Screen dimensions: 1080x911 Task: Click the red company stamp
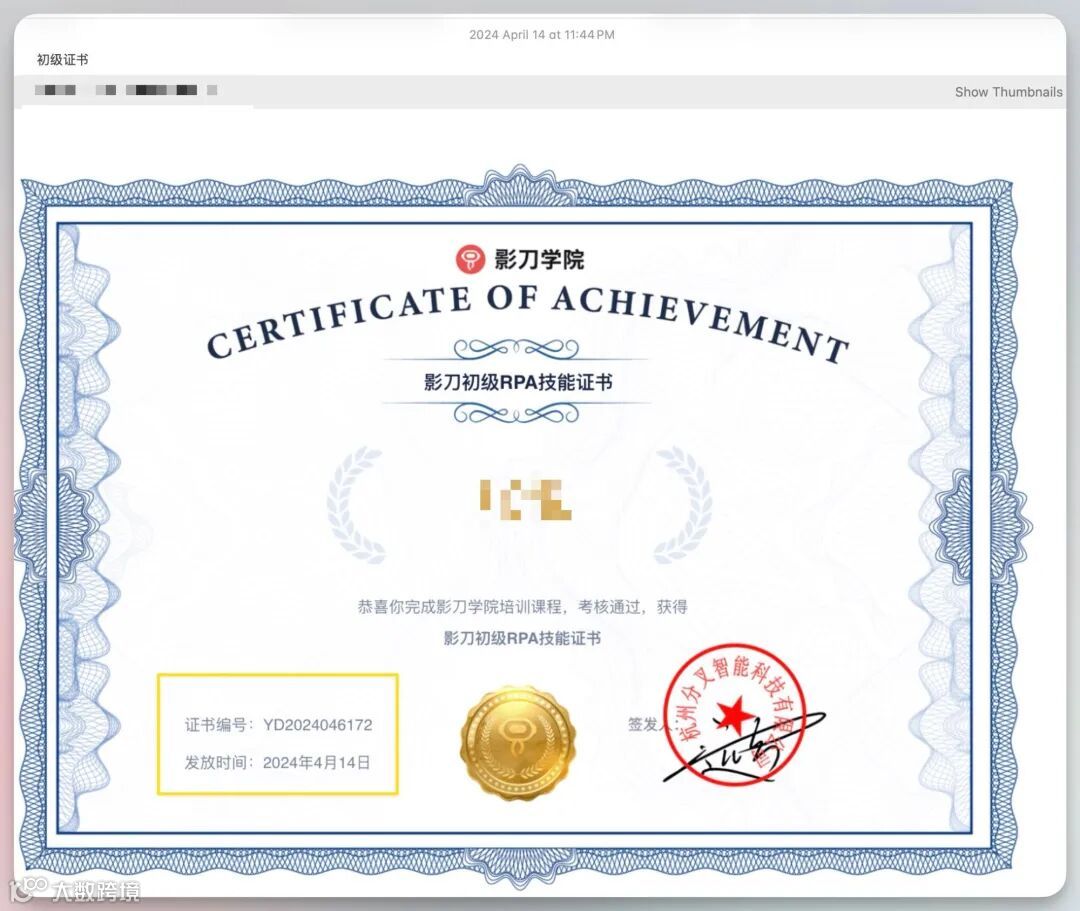point(734,714)
